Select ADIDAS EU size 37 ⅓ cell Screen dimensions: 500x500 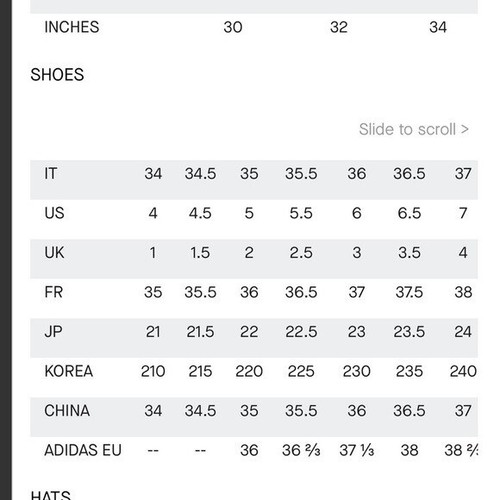click(x=356, y=450)
